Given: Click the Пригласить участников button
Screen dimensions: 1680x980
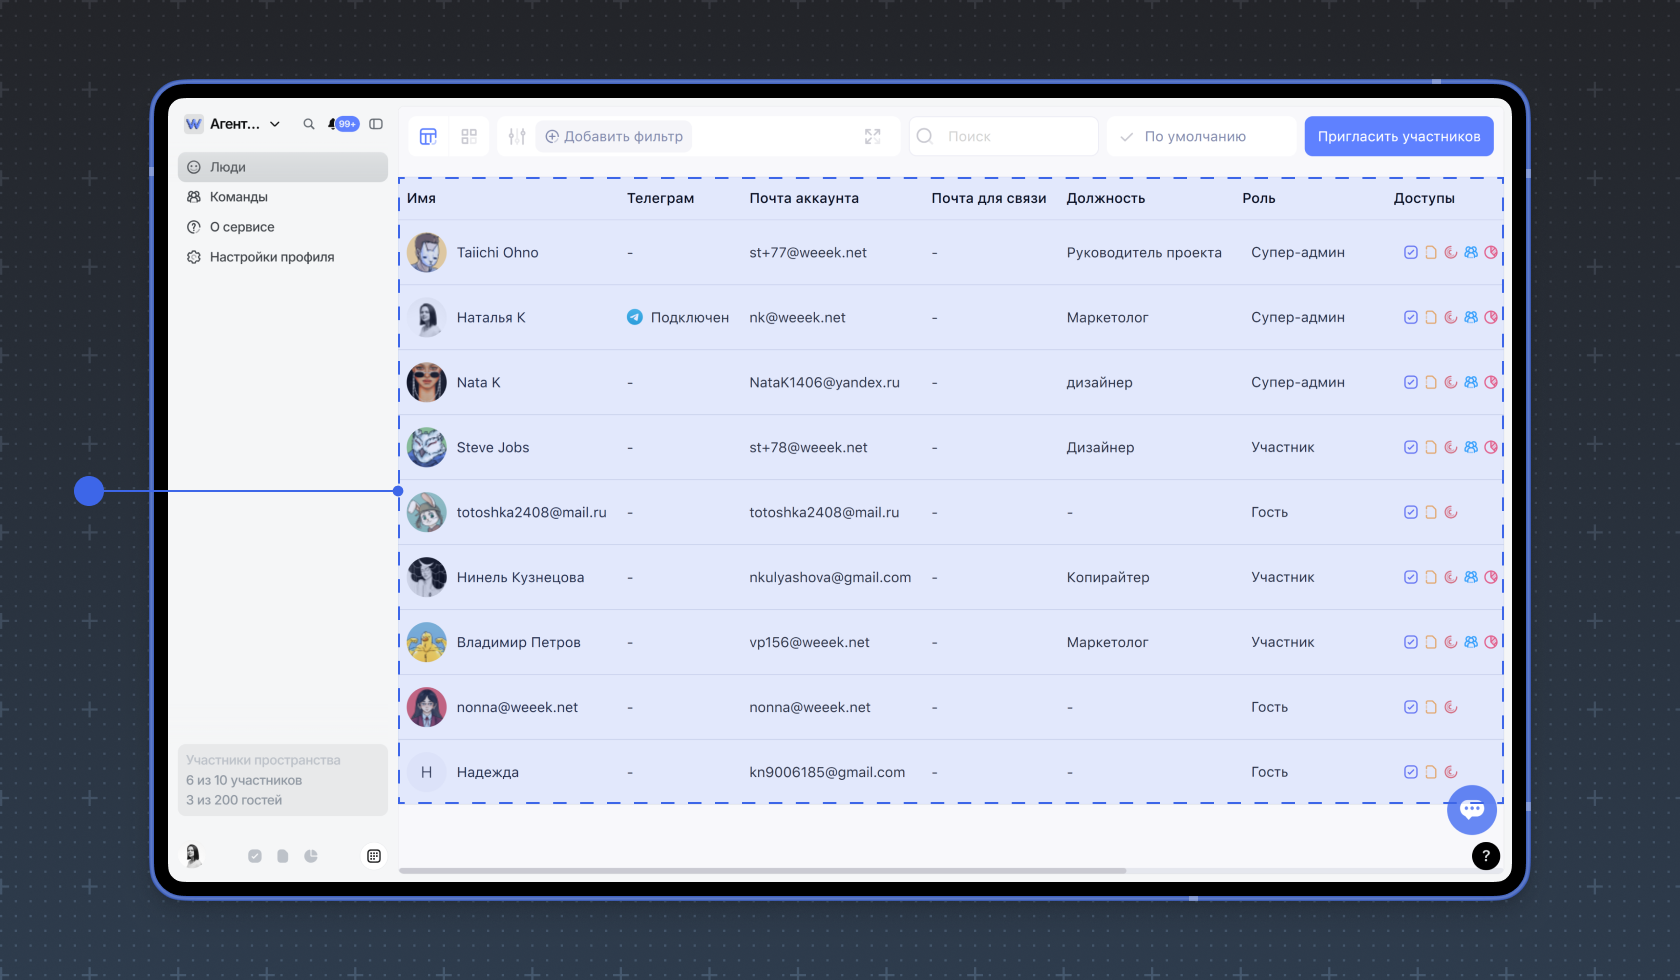Looking at the screenshot, I should (1398, 137).
